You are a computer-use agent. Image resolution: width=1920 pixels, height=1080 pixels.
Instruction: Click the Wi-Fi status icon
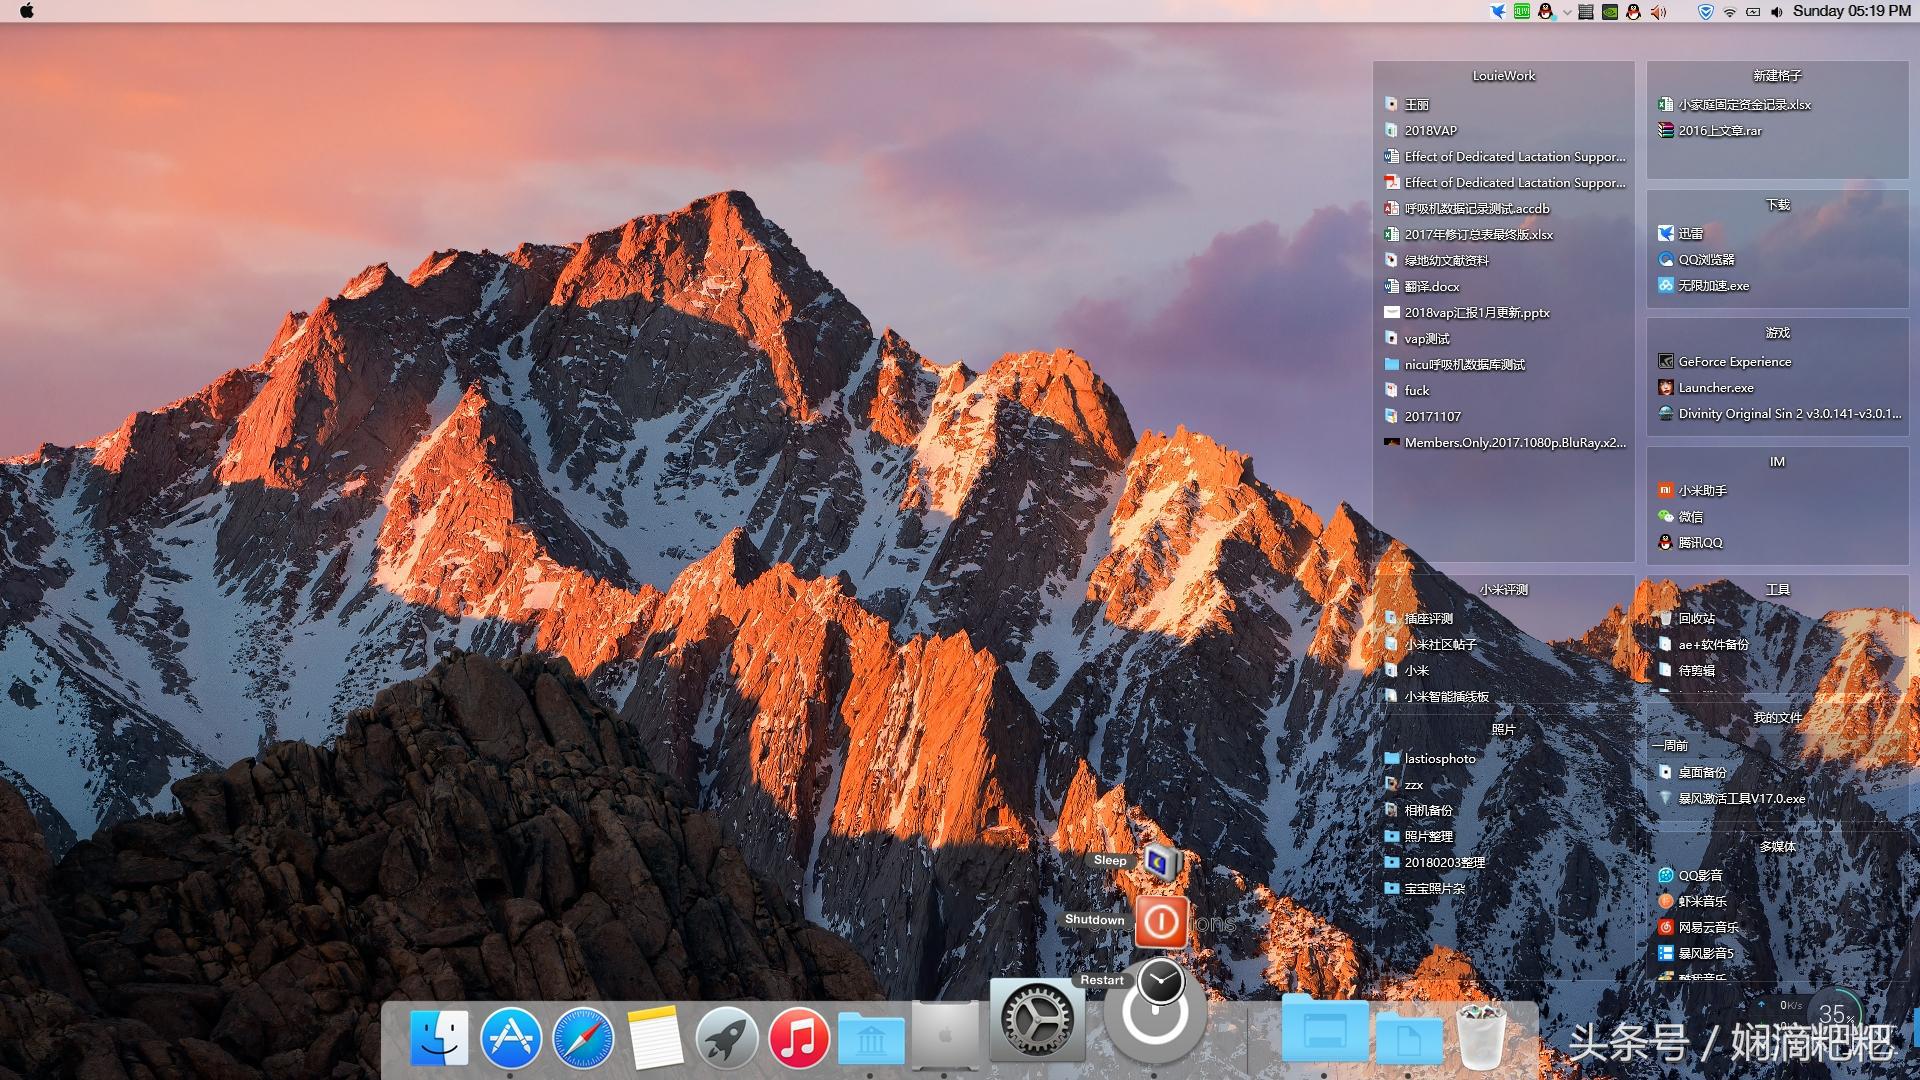pyautogui.click(x=1729, y=12)
